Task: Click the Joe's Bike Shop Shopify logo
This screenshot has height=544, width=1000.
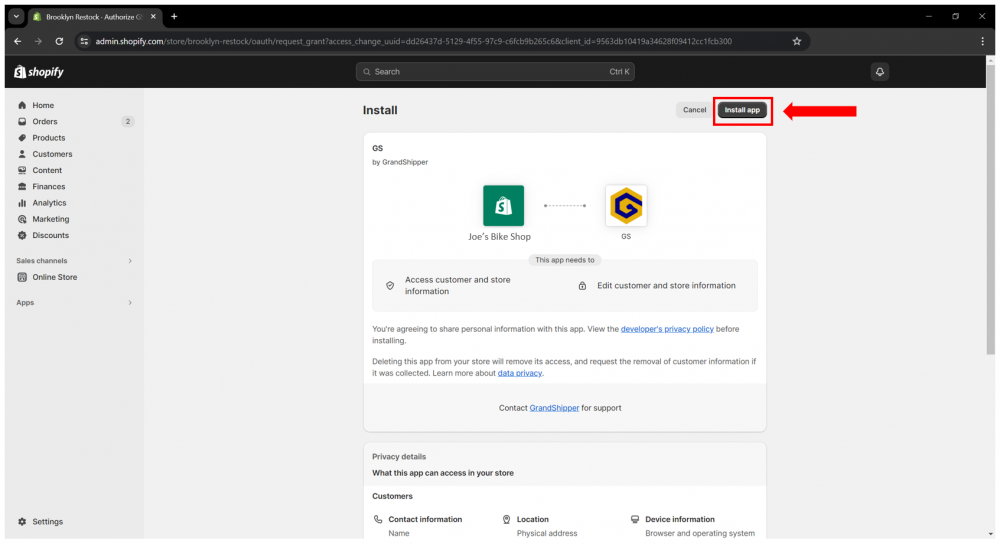Action: click(503, 205)
